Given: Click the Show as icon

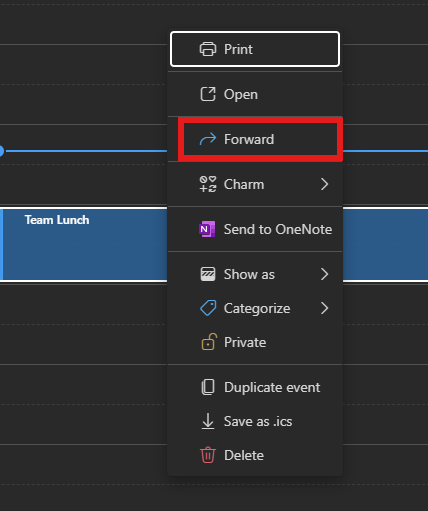Looking at the screenshot, I should (208, 274).
